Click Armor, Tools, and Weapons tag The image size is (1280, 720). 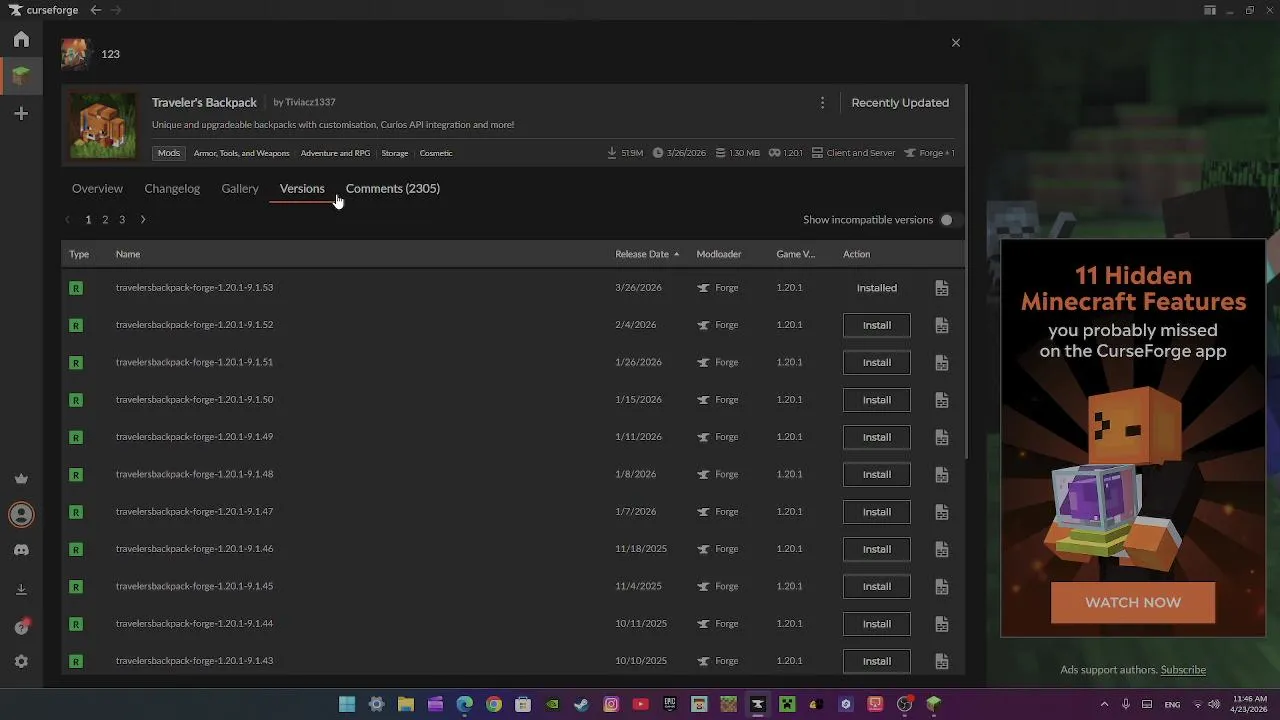click(241, 153)
